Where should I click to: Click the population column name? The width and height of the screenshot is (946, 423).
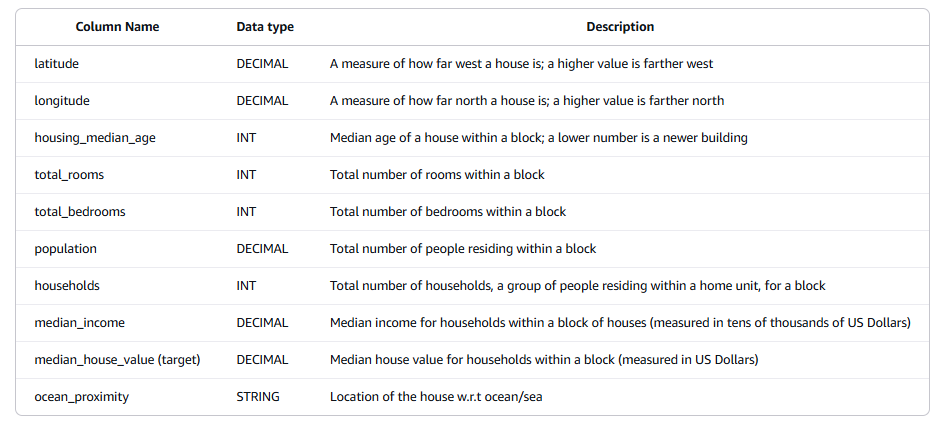[65, 249]
